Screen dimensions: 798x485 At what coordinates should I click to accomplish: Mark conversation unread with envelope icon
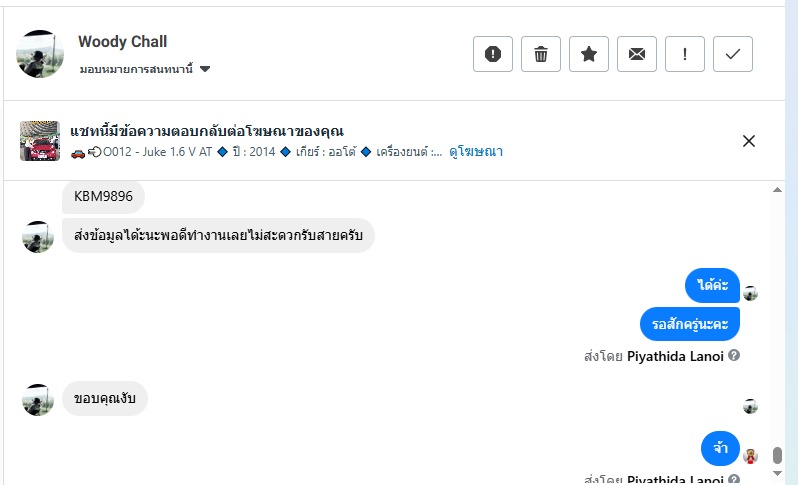pyautogui.click(x=637, y=55)
